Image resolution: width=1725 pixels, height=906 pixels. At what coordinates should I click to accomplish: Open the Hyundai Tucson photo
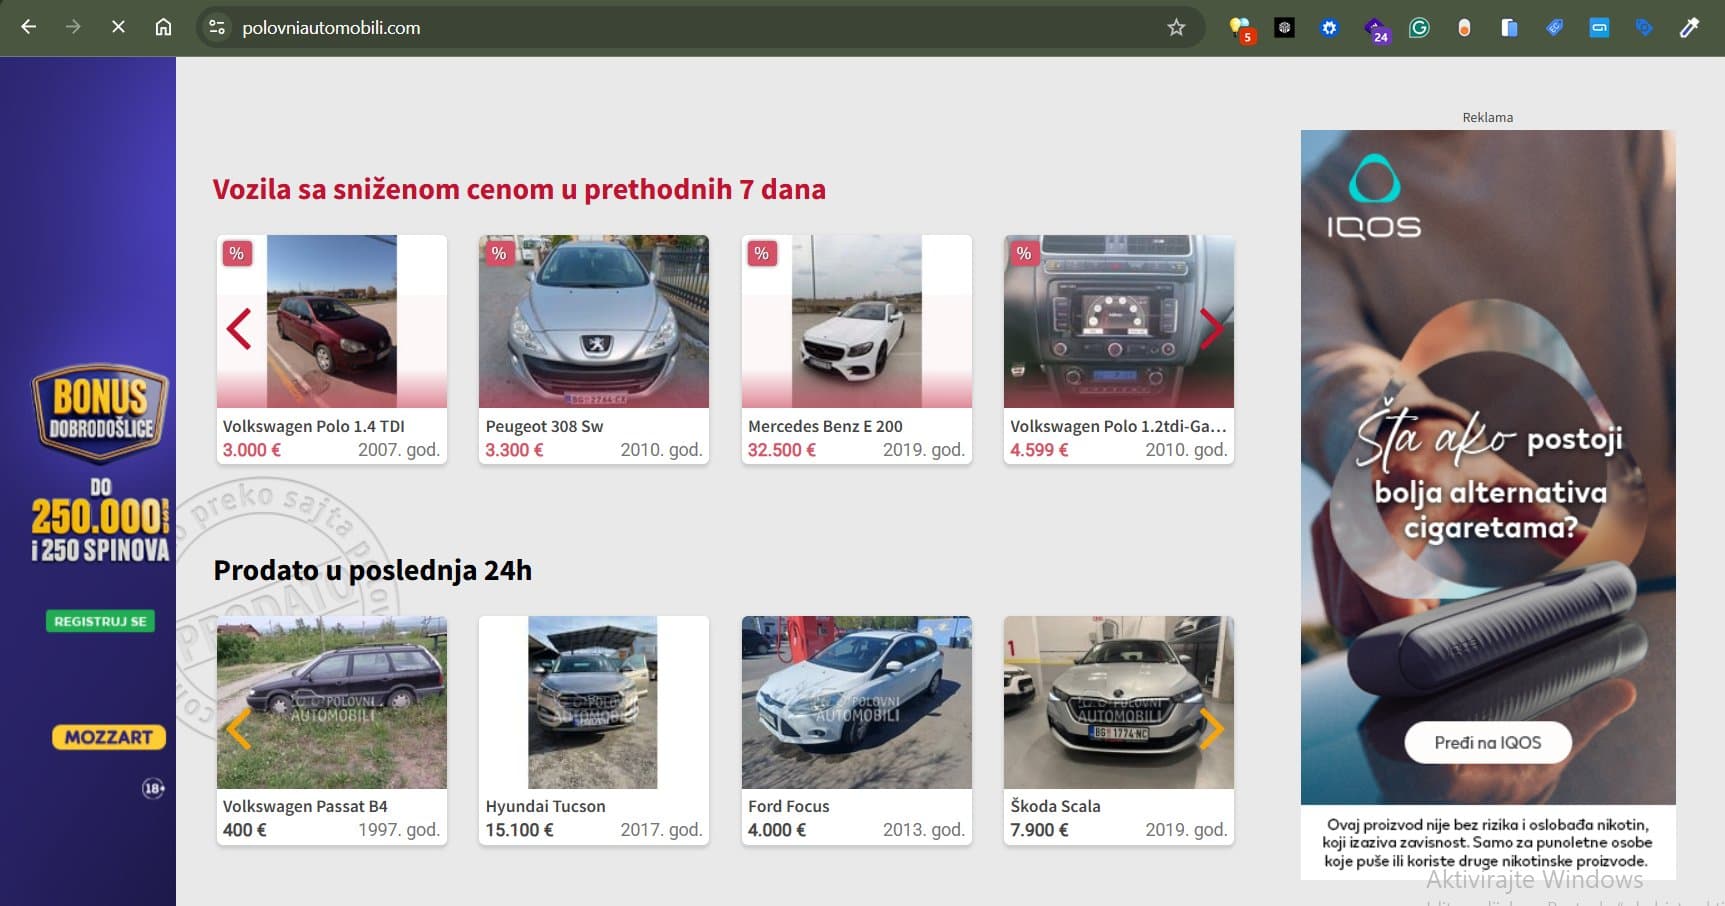click(594, 702)
